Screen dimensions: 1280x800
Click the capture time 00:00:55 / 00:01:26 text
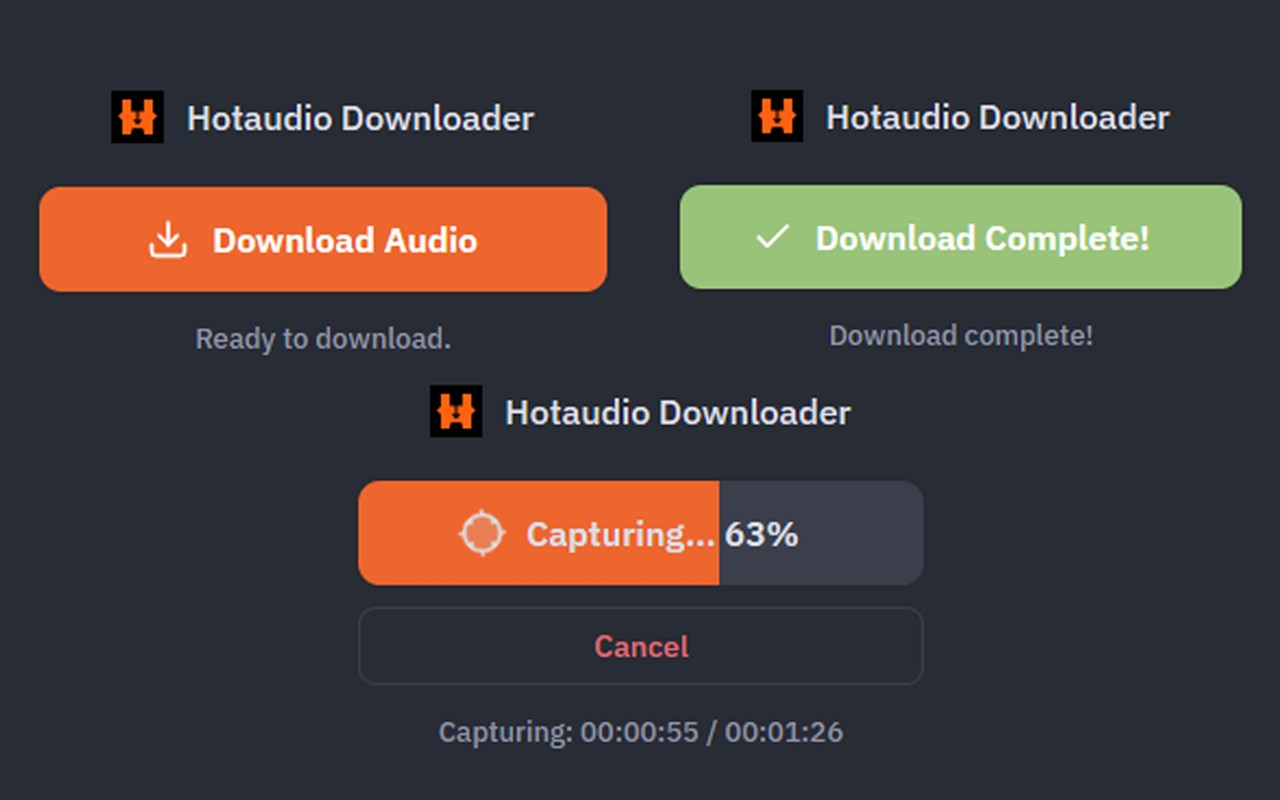pyautogui.click(x=640, y=732)
